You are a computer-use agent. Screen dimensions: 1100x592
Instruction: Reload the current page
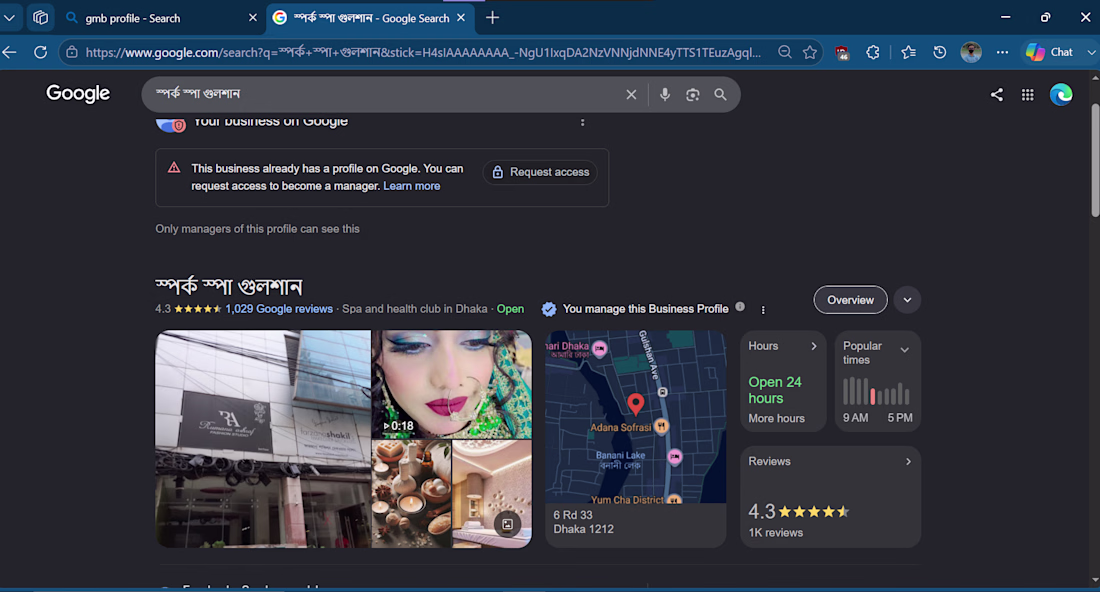pos(41,52)
